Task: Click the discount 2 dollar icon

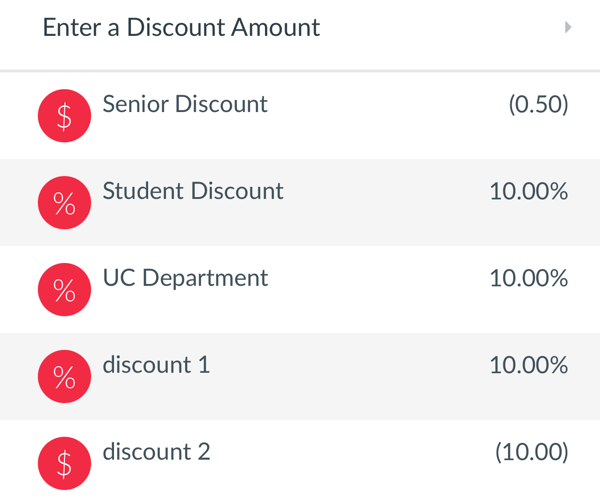Action: (x=64, y=463)
